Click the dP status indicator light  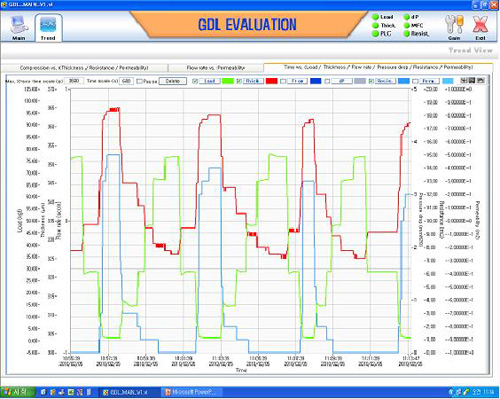click(406, 17)
